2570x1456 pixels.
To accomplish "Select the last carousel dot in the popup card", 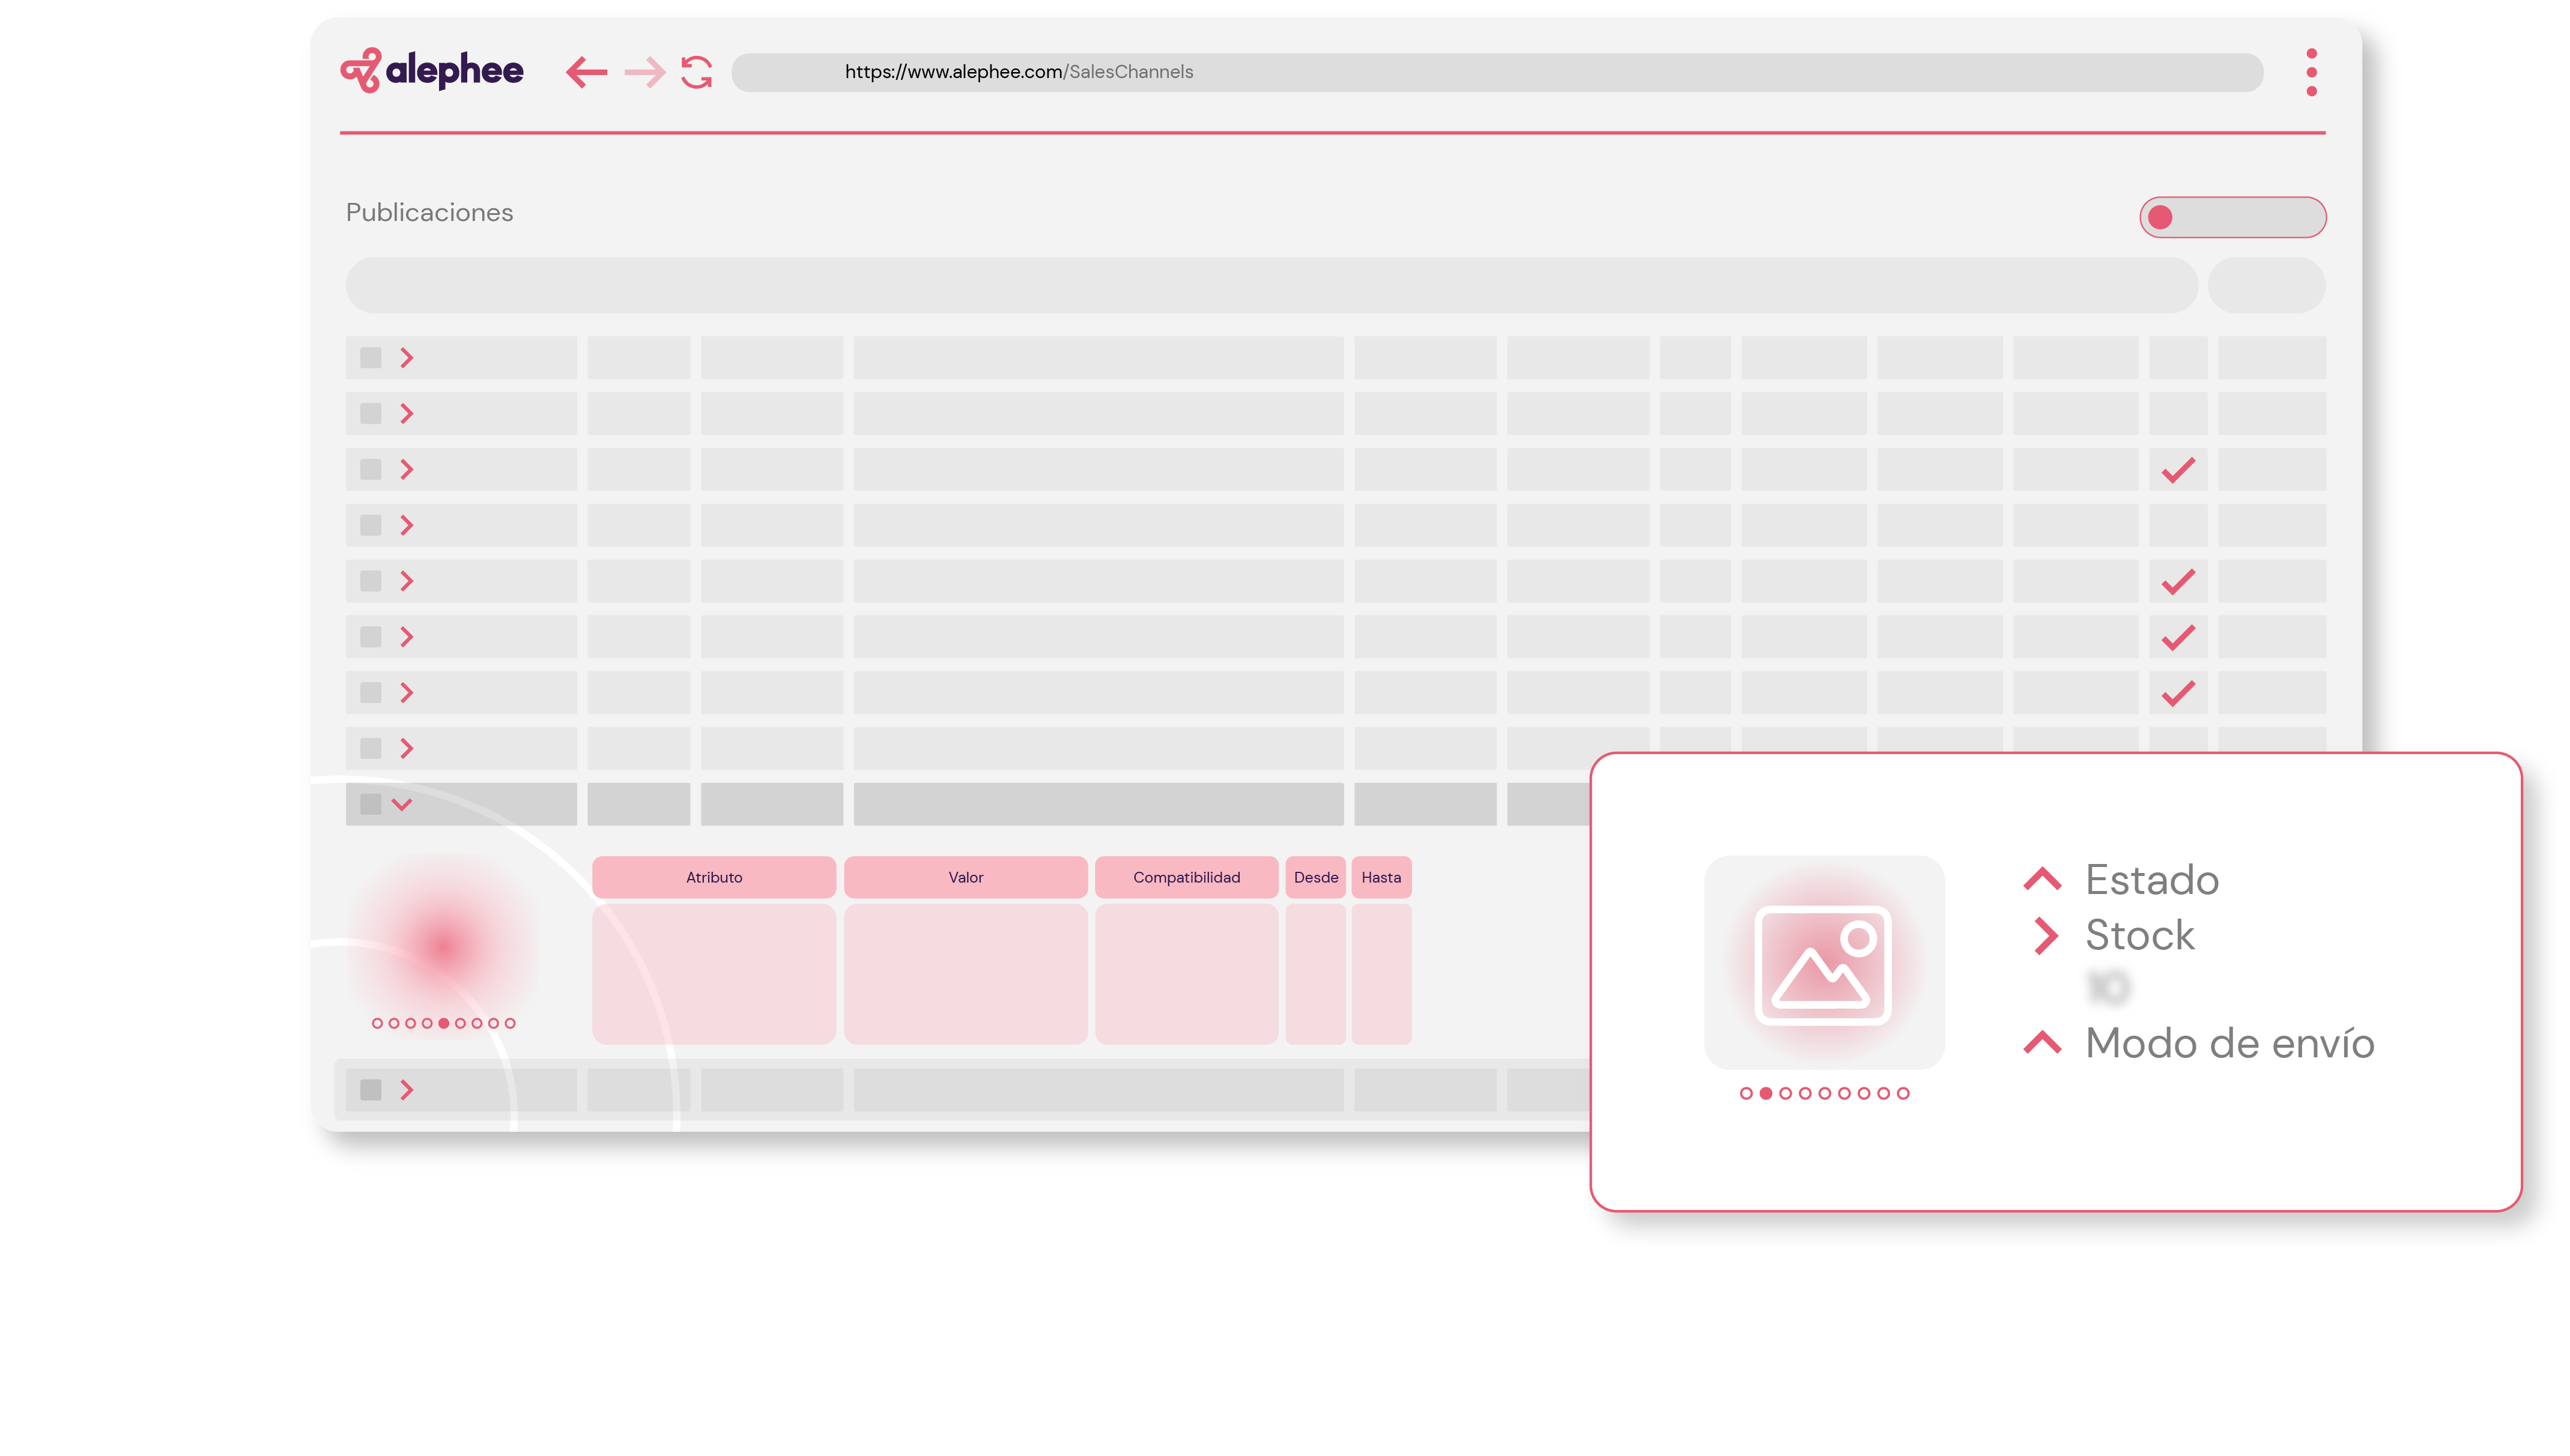I will point(1903,1093).
